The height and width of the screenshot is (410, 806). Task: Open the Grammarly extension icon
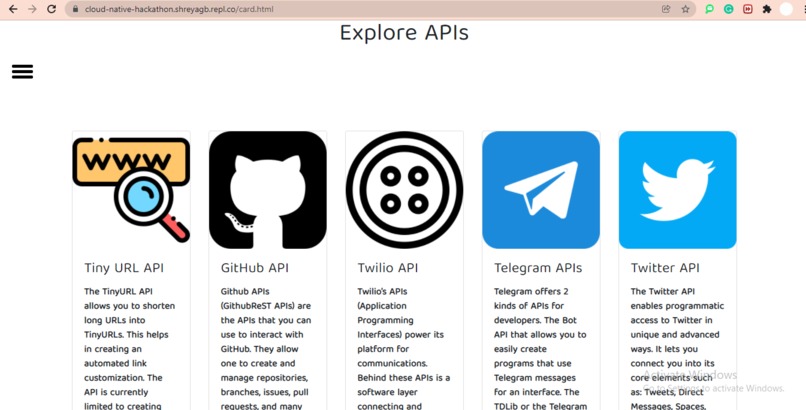728,9
